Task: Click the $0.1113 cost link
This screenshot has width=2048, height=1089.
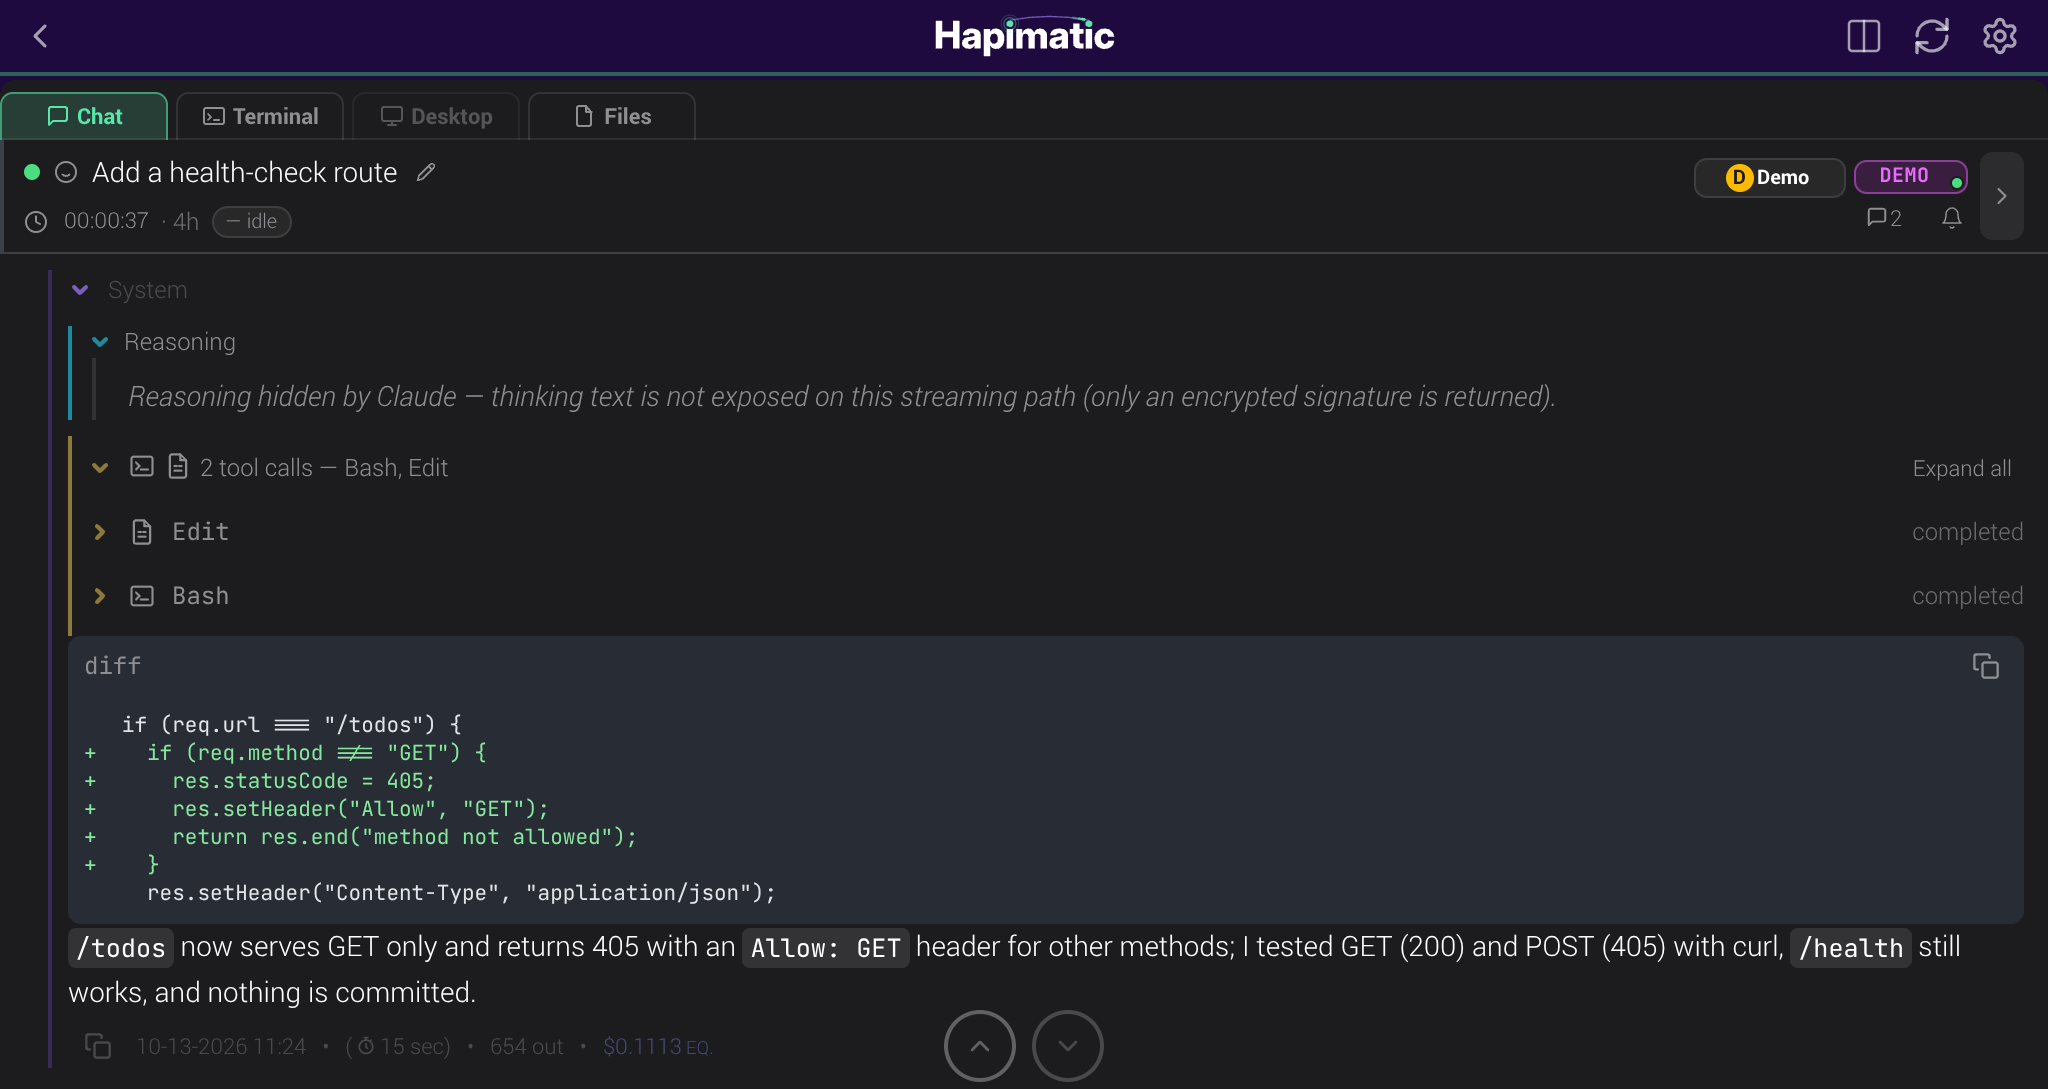Action: tap(656, 1047)
